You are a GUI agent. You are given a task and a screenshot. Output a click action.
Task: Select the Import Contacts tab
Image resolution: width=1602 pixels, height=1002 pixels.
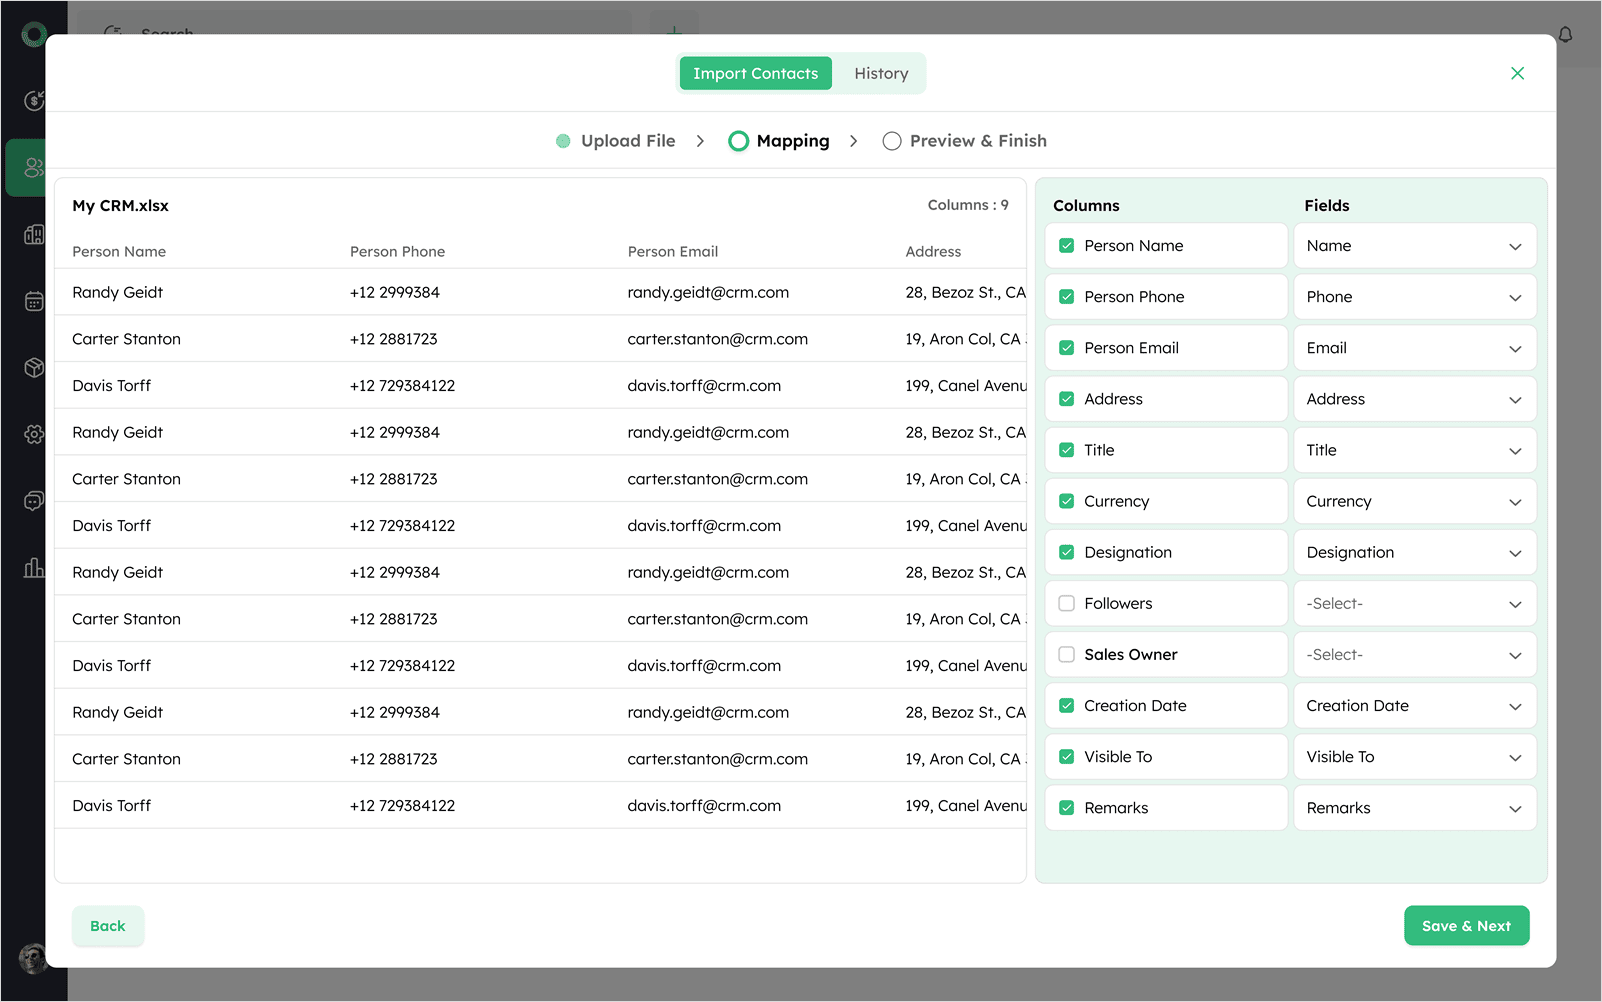pyautogui.click(x=755, y=73)
